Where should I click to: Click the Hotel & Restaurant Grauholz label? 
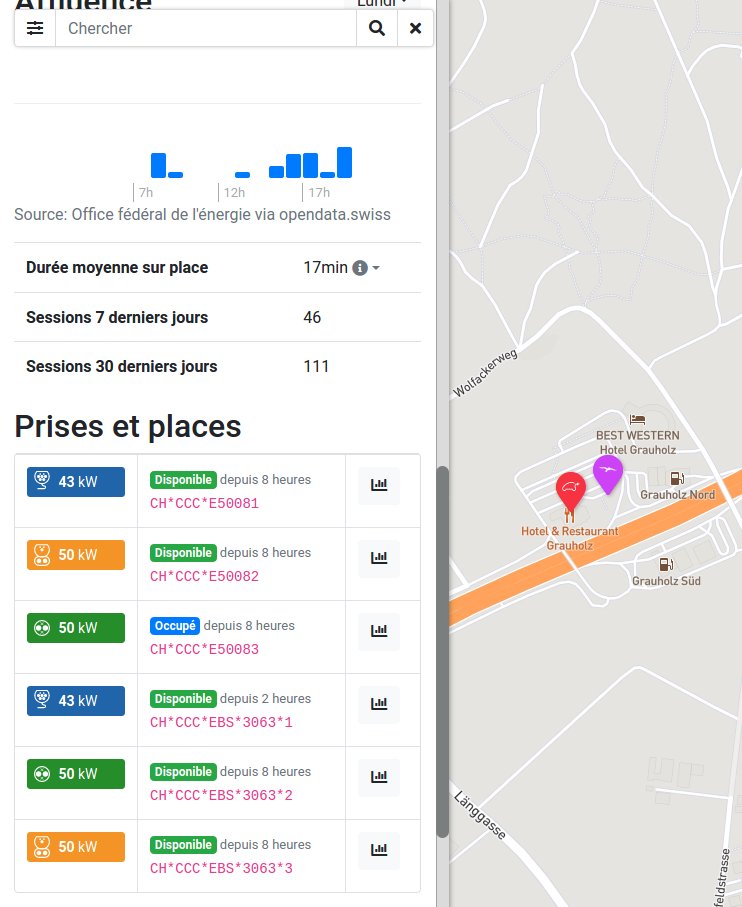tap(570, 538)
